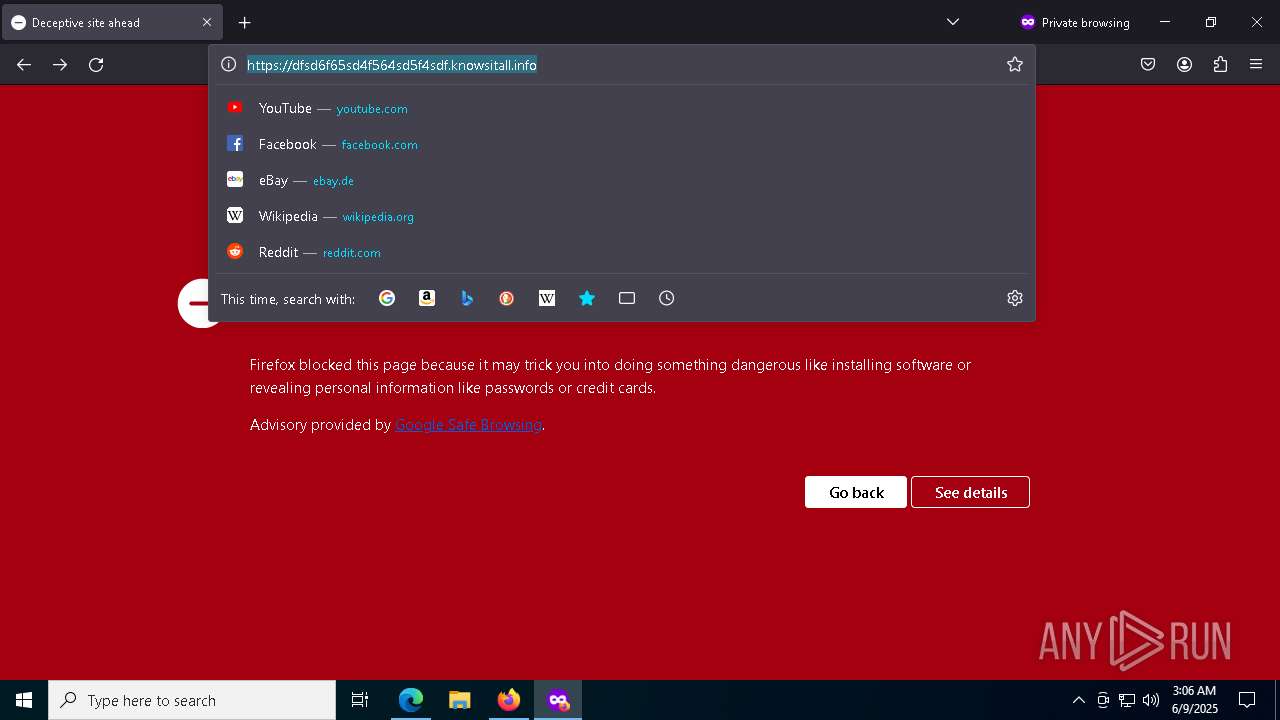Show hidden system tray icons
The width and height of the screenshot is (1280, 720).
pos(1078,700)
